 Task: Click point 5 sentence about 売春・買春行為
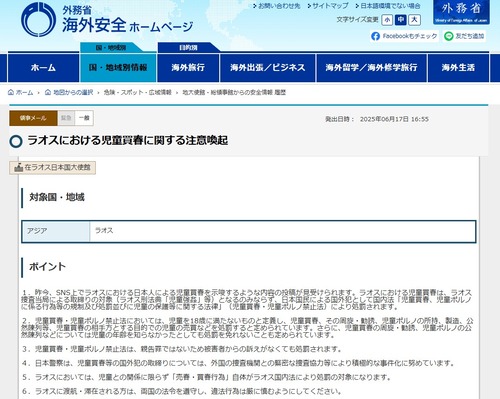(x=207, y=377)
